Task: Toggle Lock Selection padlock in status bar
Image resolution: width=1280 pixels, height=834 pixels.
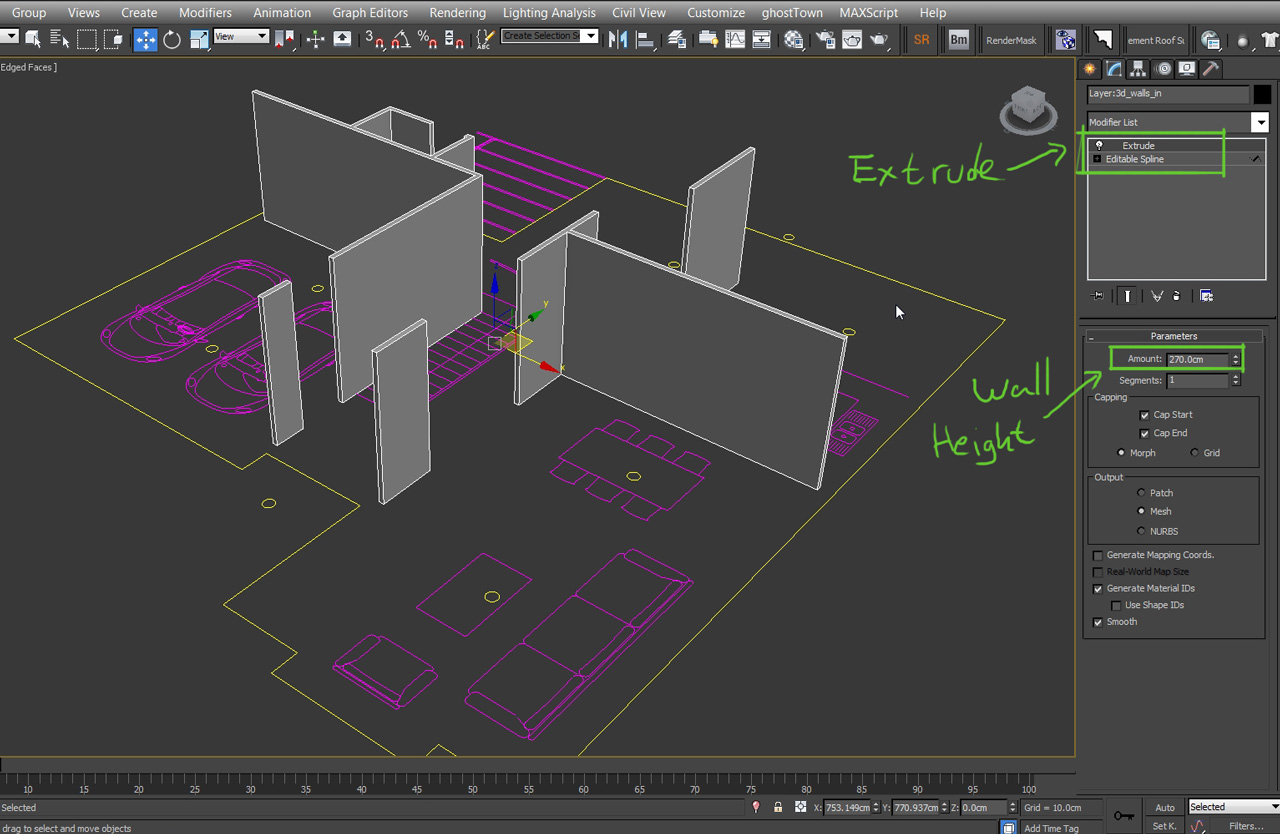Action: tap(778, 808)
